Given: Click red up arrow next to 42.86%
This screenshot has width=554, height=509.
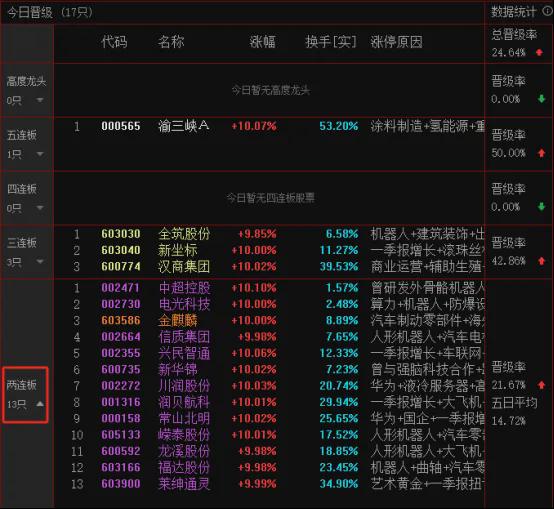Looking at the screenshot, I should 541,261.
